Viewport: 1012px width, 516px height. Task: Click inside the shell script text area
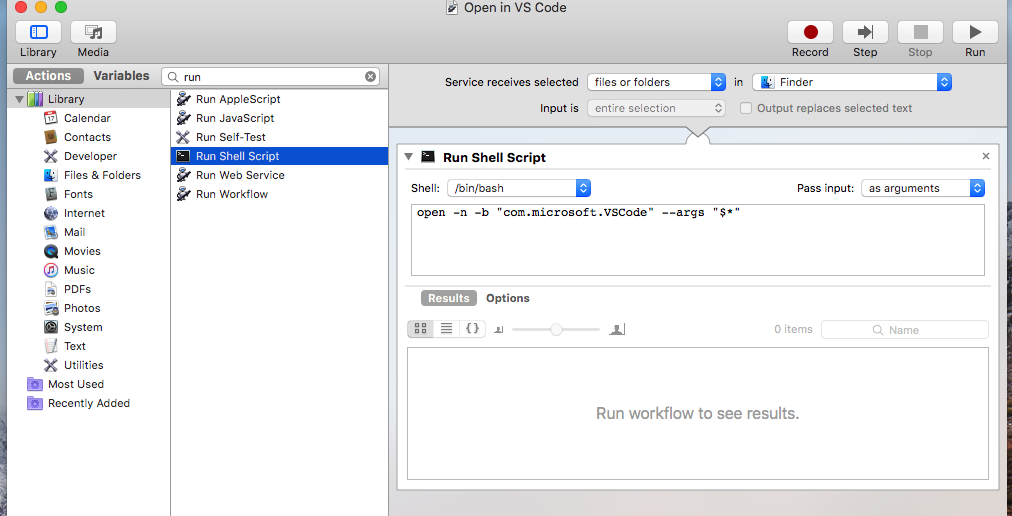[x=698, y=240]
